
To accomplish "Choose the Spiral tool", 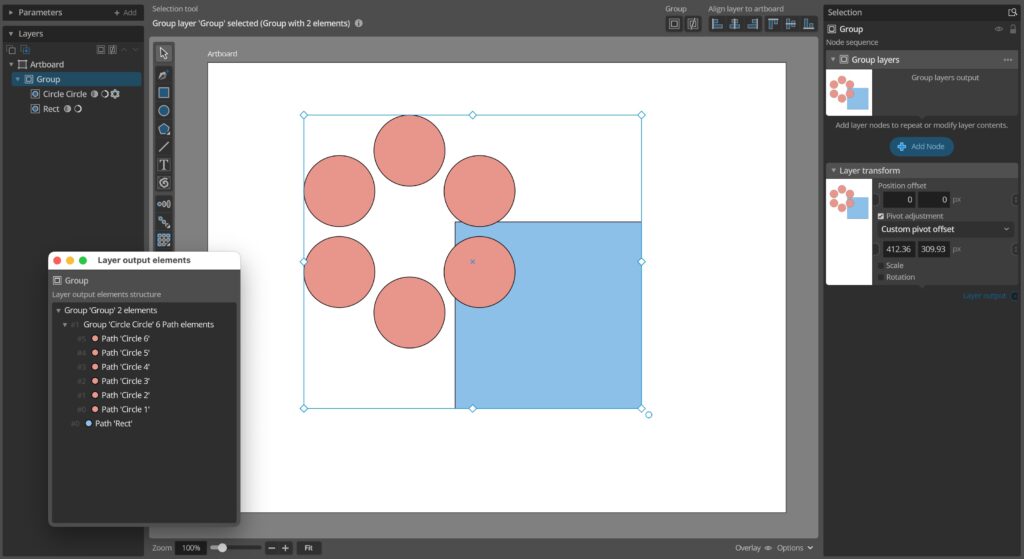I will 164,183.
